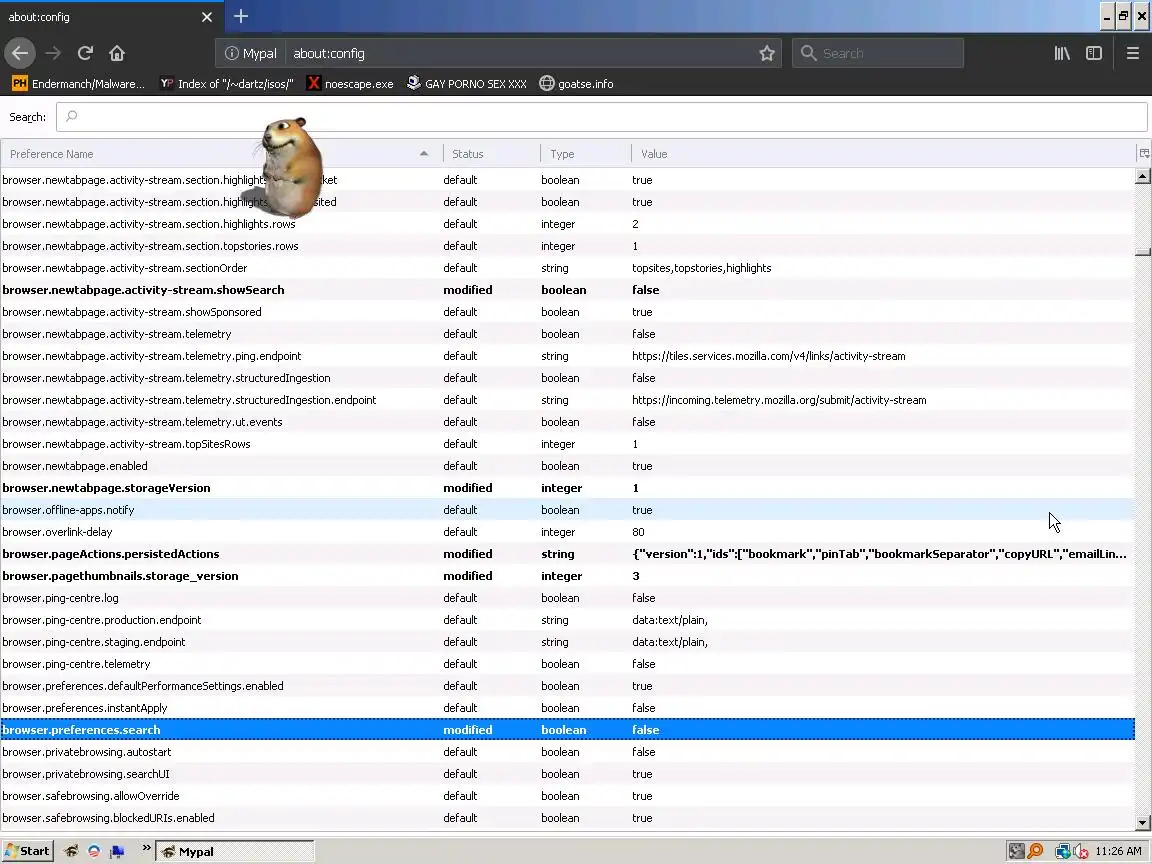Select the about:config tab

pos(111,16)
